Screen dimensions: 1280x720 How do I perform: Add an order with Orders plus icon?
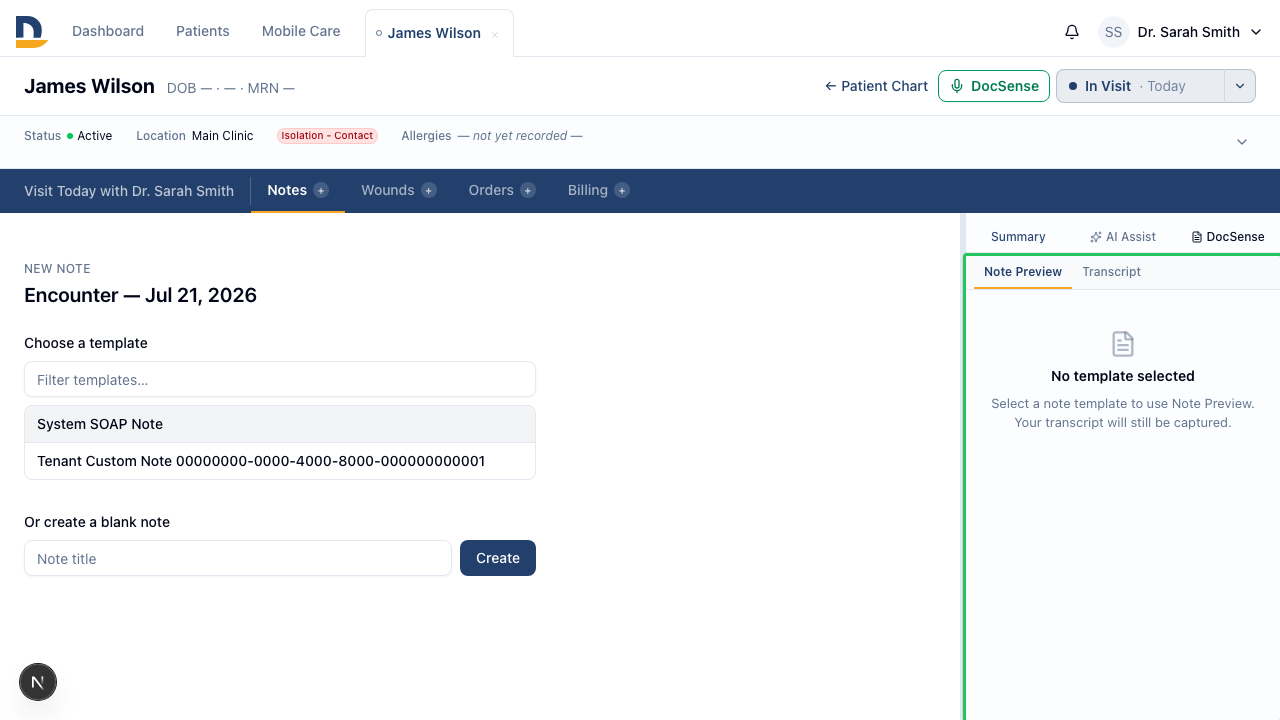528,190
